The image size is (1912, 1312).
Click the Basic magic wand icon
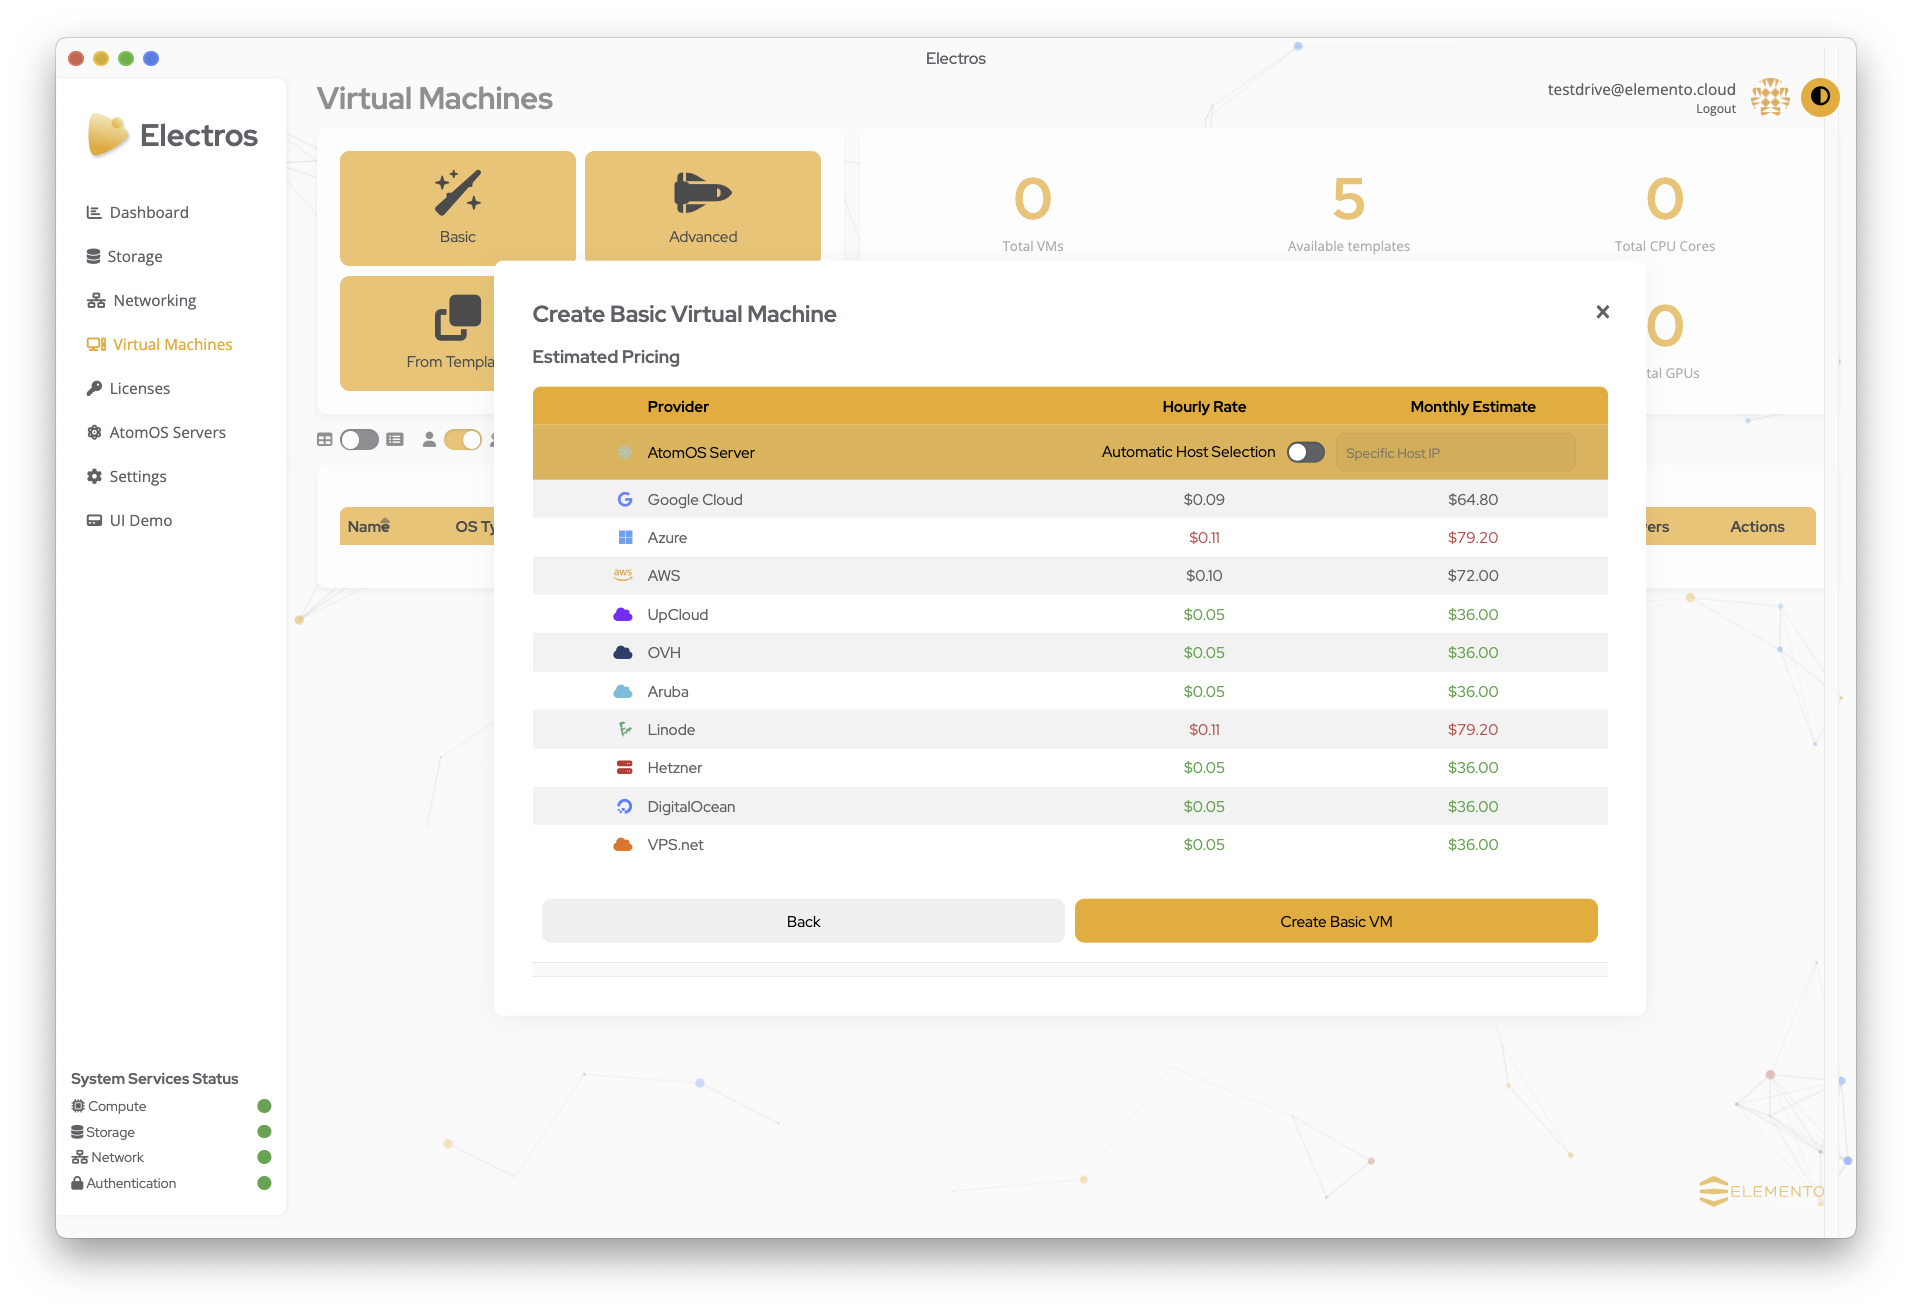(458, 192)
